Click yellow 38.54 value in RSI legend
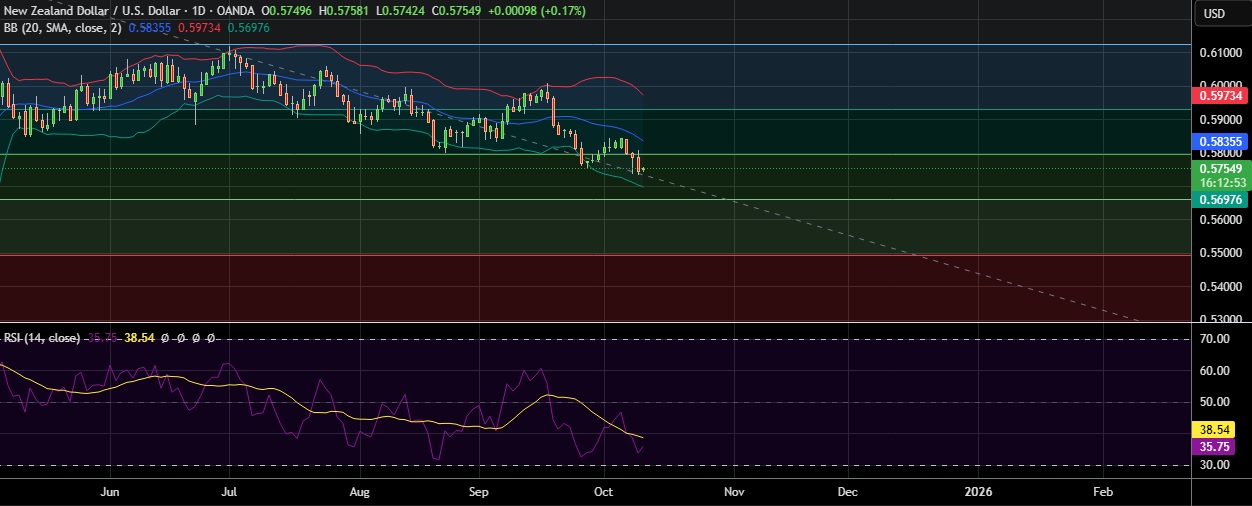Viewport: 1252px width, 506px height. pos(138,338)
